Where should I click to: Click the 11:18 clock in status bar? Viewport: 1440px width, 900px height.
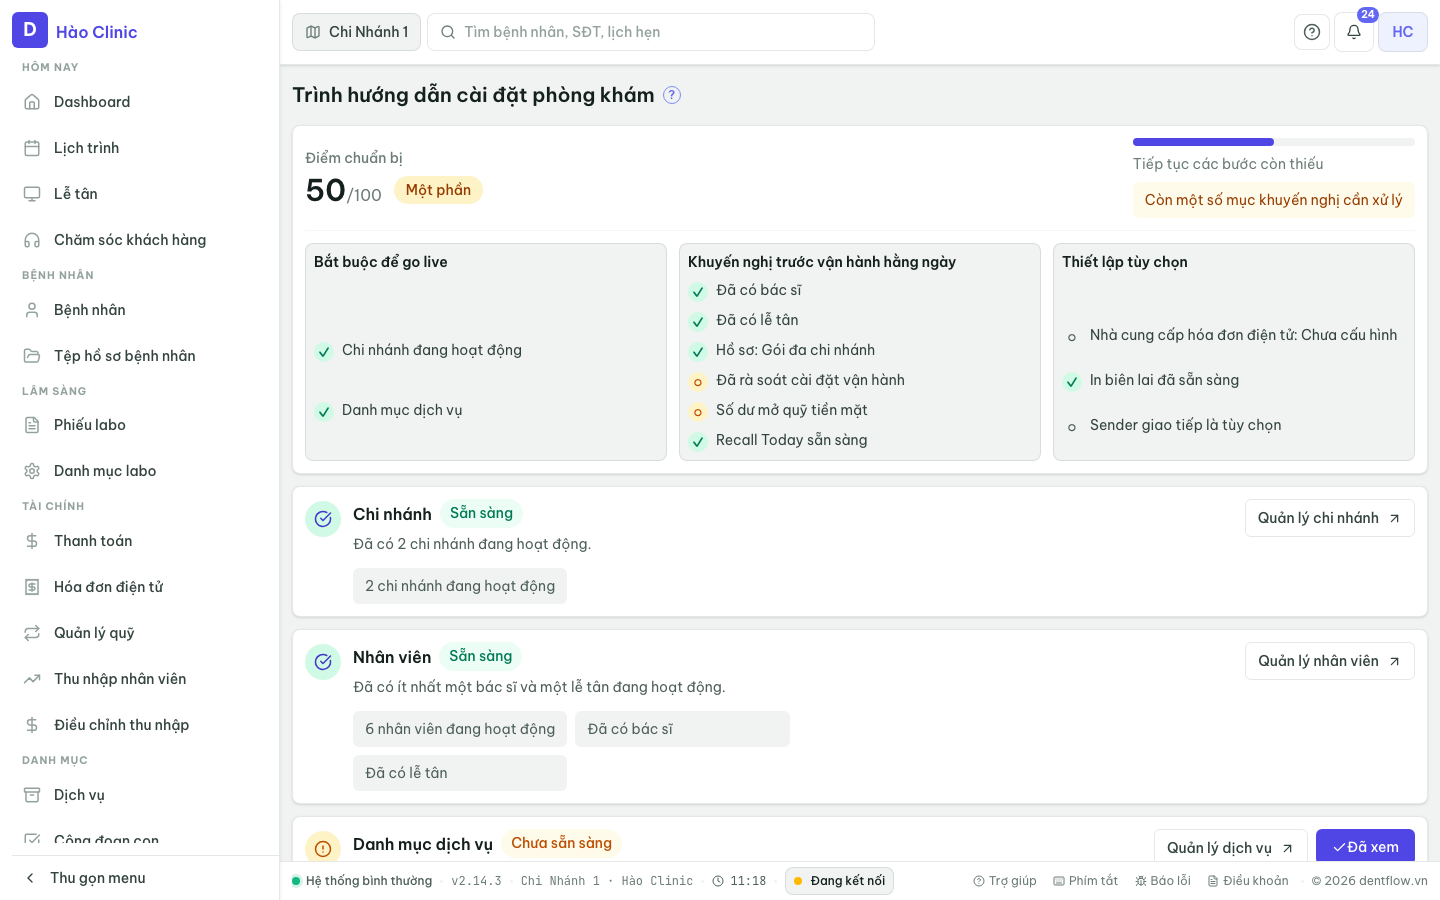(739, 881)
